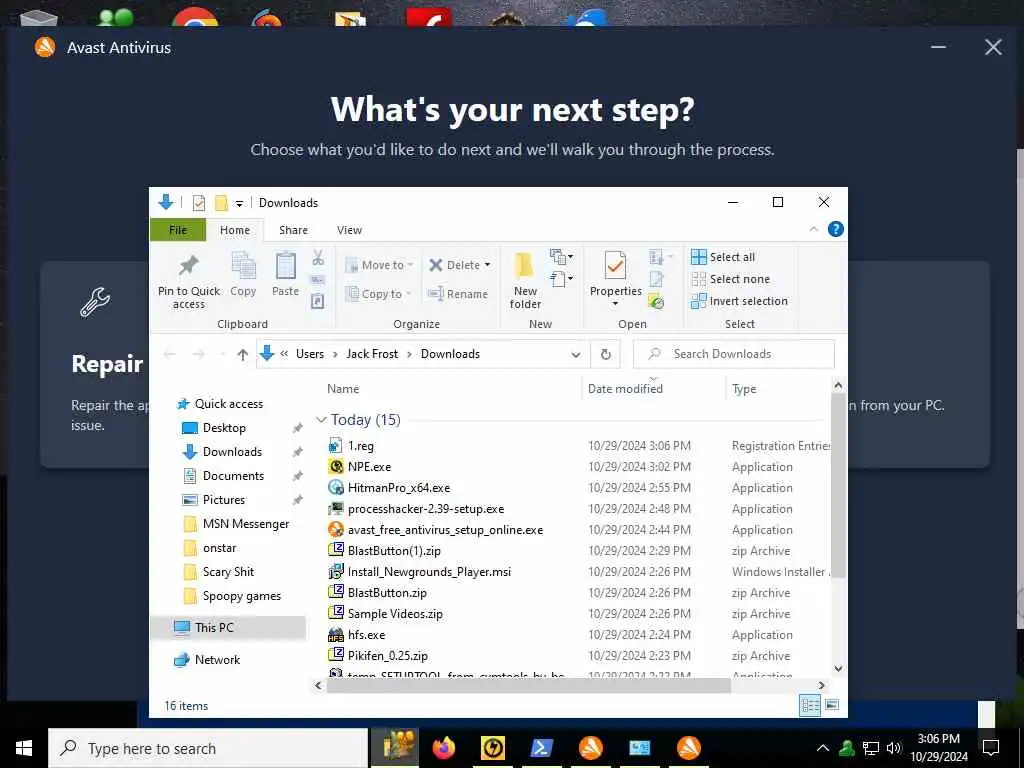Click Select all in the ribbon

tap(723, 257)
